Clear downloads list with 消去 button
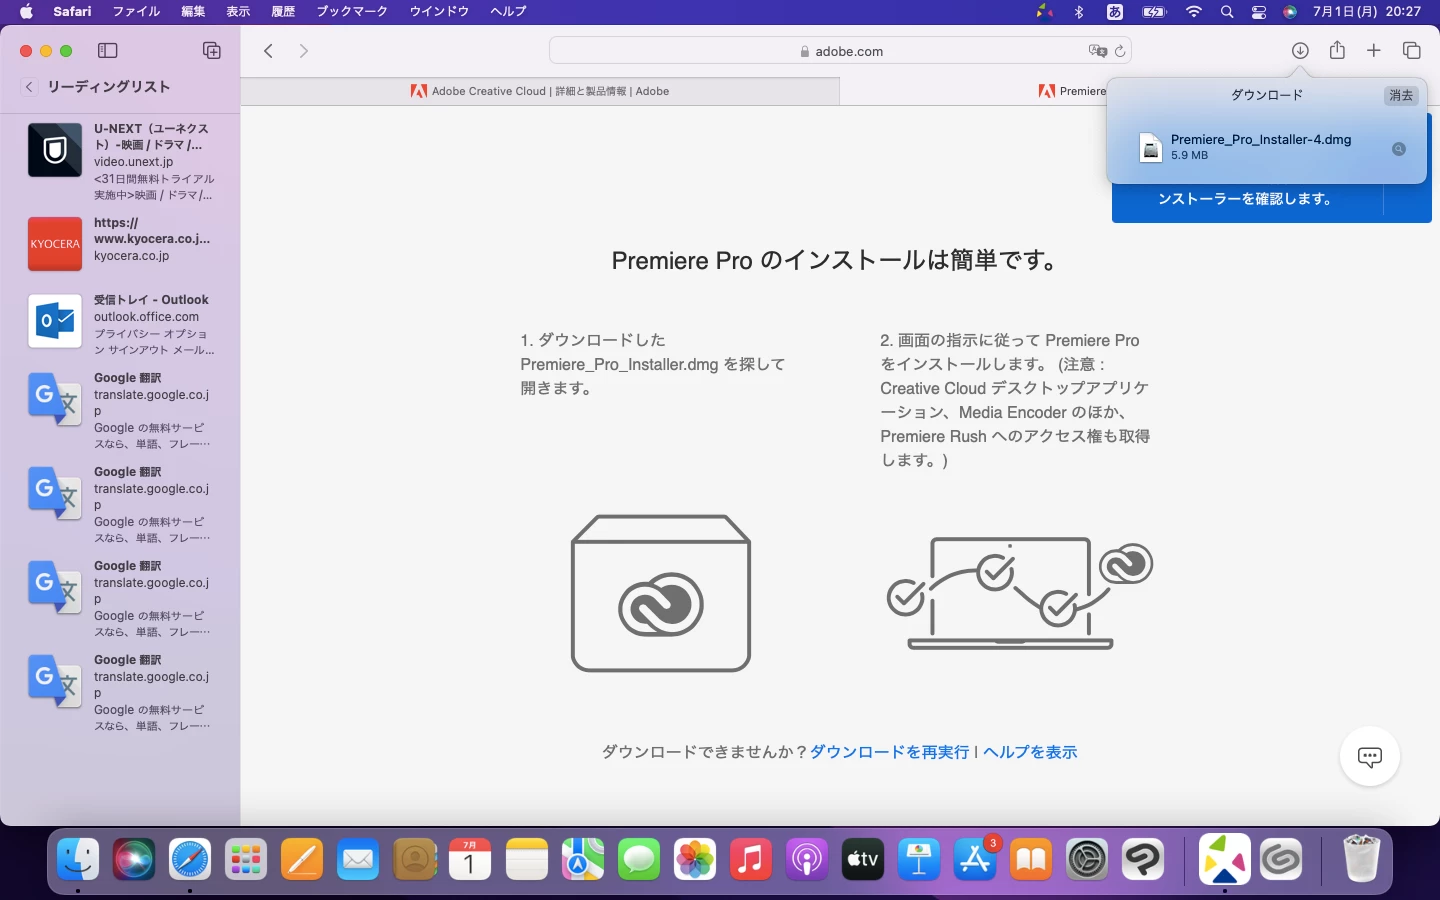This screenshot has width=1440, height=900. (1401, 96)
